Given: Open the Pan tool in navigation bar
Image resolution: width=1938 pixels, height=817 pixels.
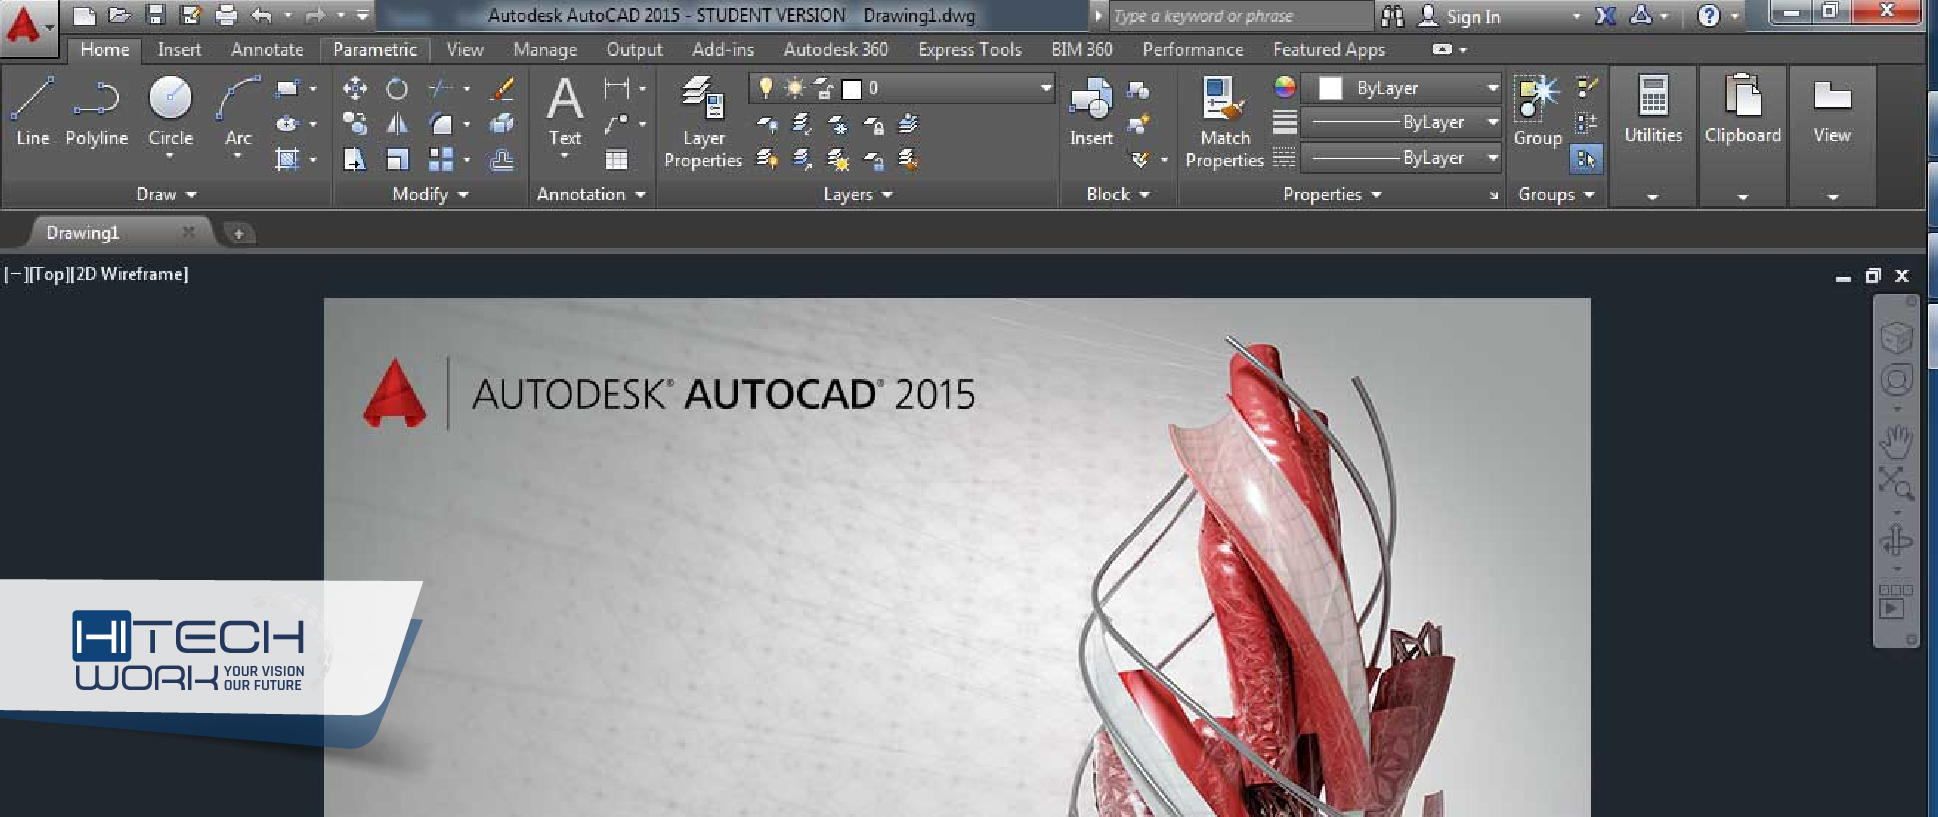Looking at the screenshot, I should click(1896, 441).
